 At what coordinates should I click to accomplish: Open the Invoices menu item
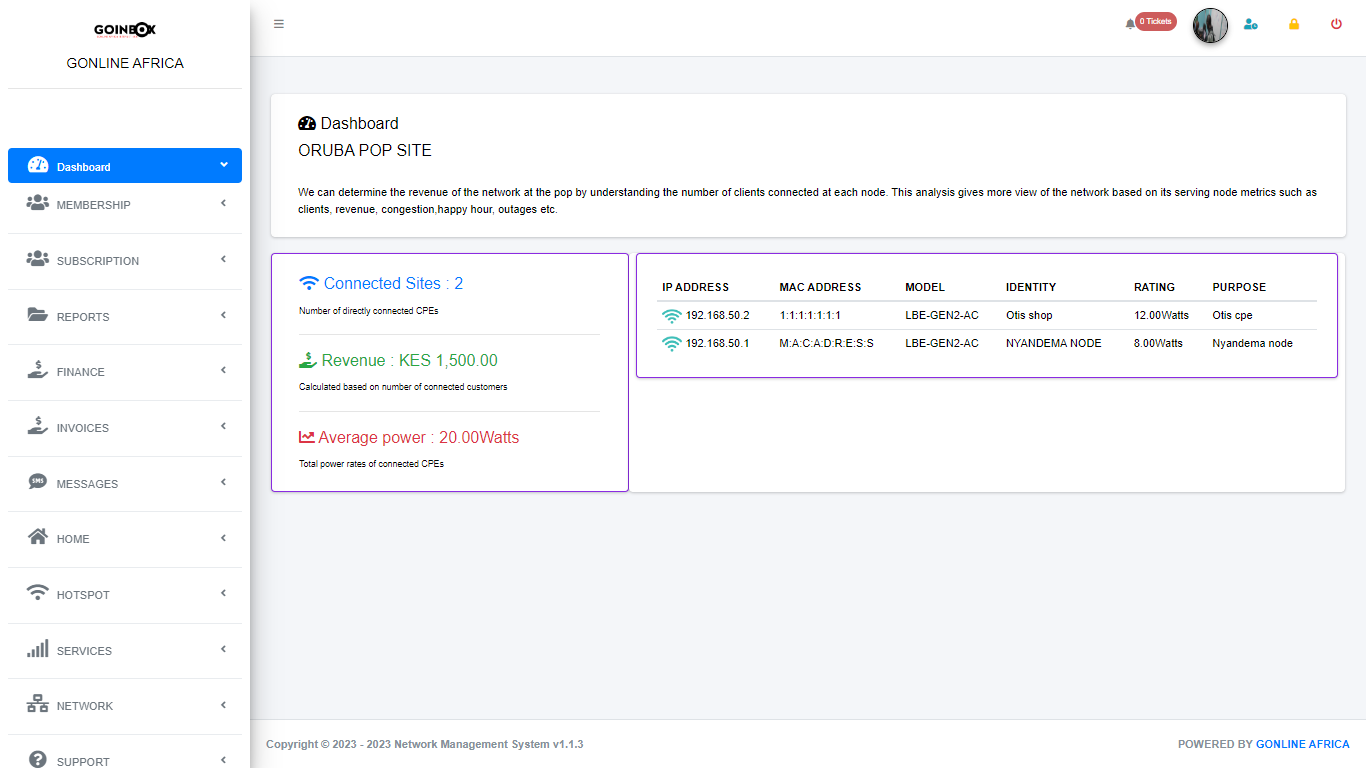[83, 428]
